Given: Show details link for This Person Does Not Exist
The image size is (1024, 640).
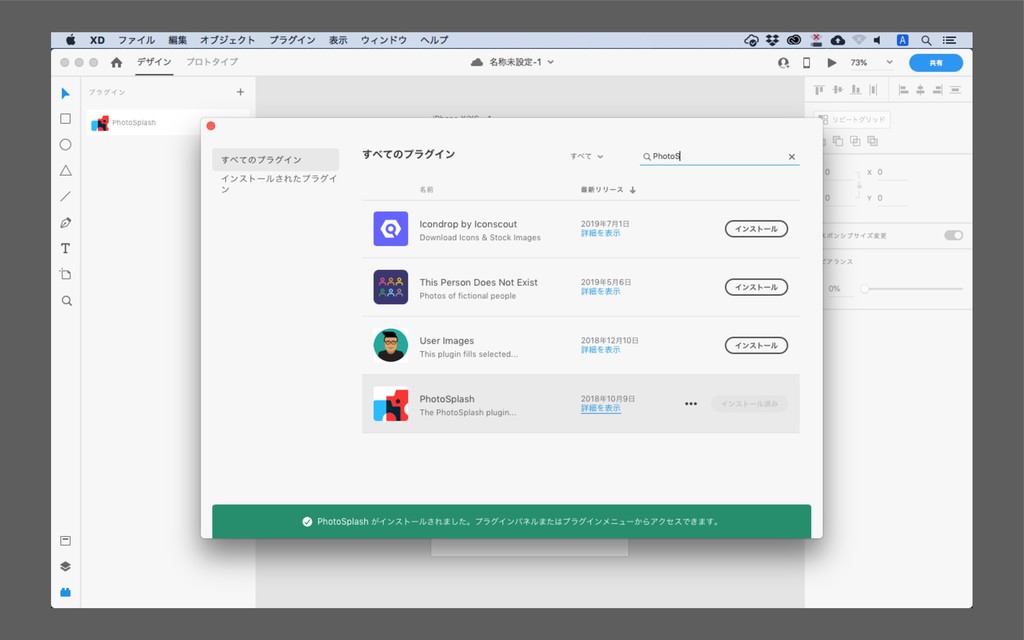Looking at the screenshot, I should (600, 291).
